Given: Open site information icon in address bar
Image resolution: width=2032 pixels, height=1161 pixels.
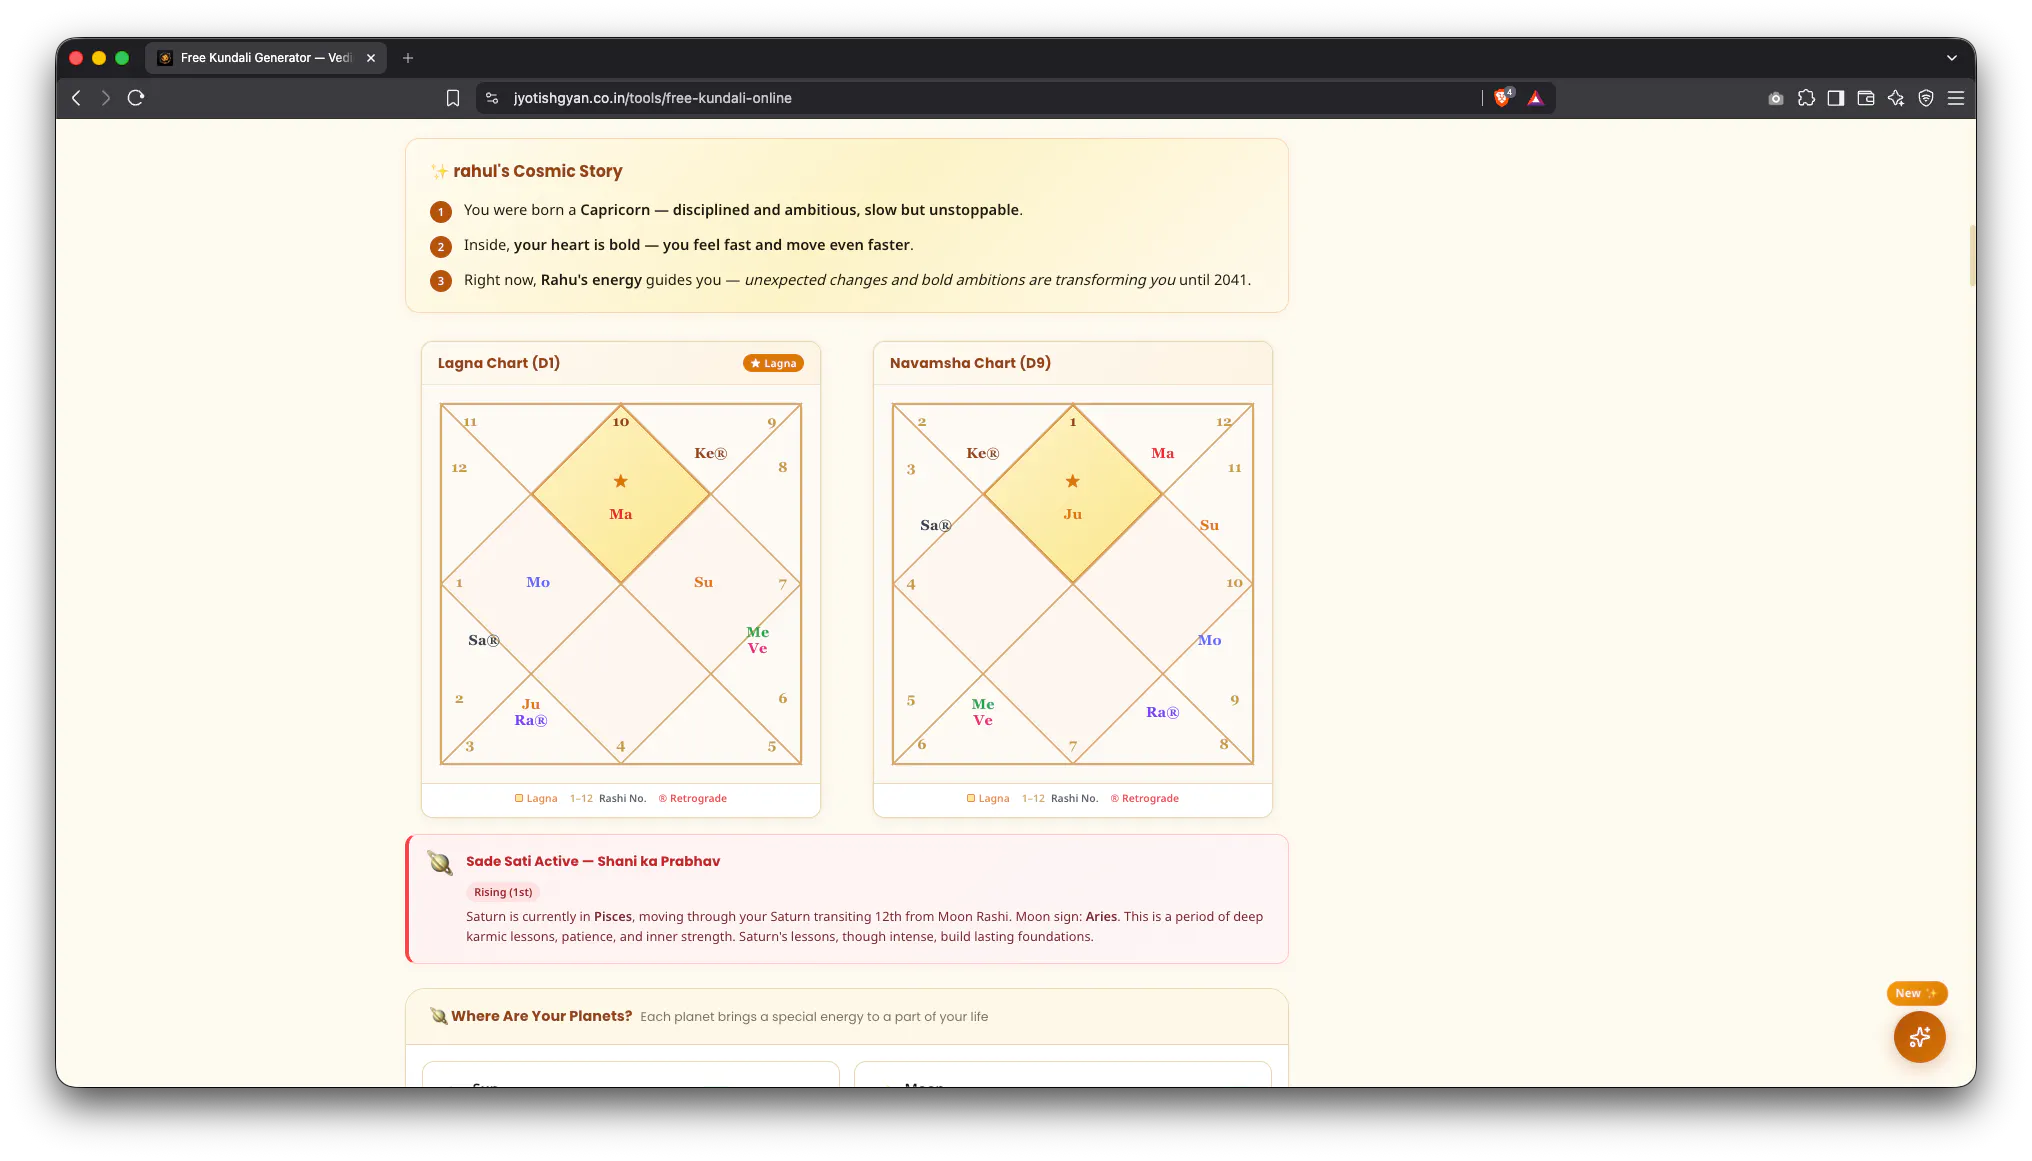Looking at the screenshot, I should [492, 98].
